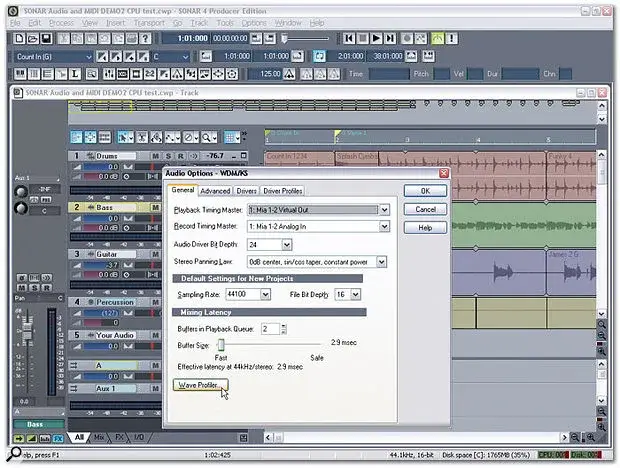Open the Playback Timing Master dropdown
The image size is (620, 468).
(x=383, y=209)
